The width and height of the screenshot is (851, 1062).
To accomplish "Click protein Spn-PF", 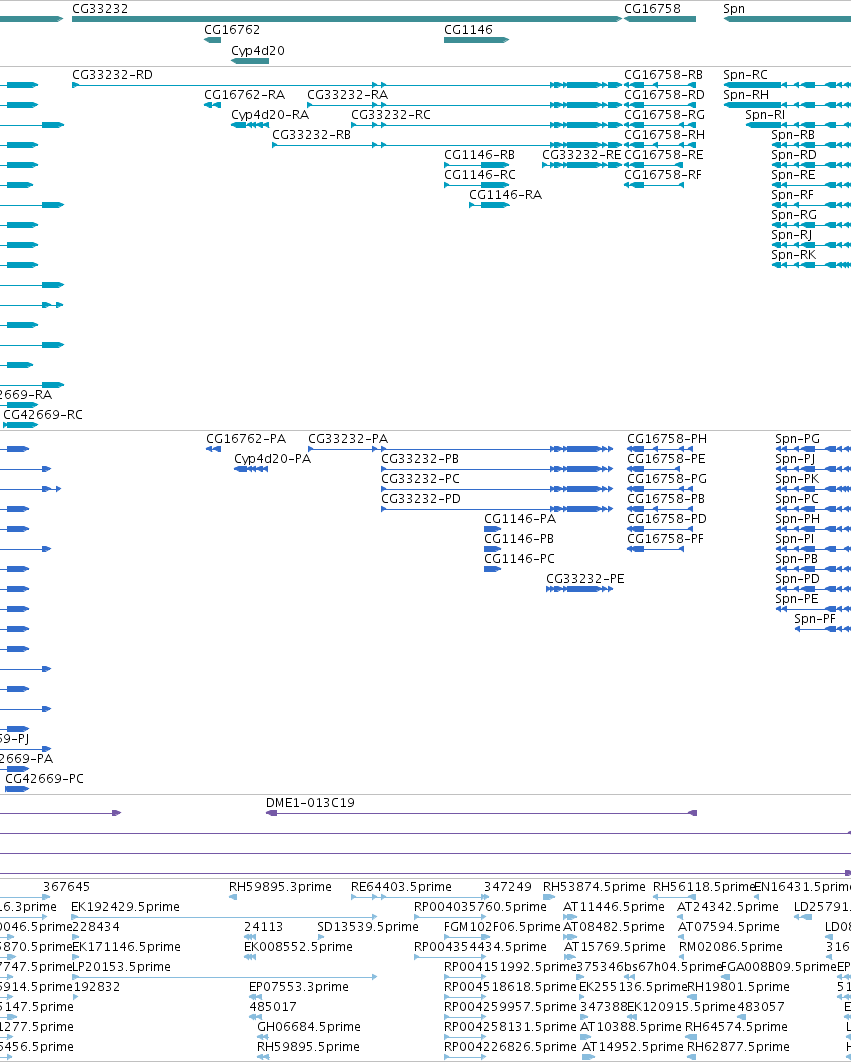I will tap(815, 618).
